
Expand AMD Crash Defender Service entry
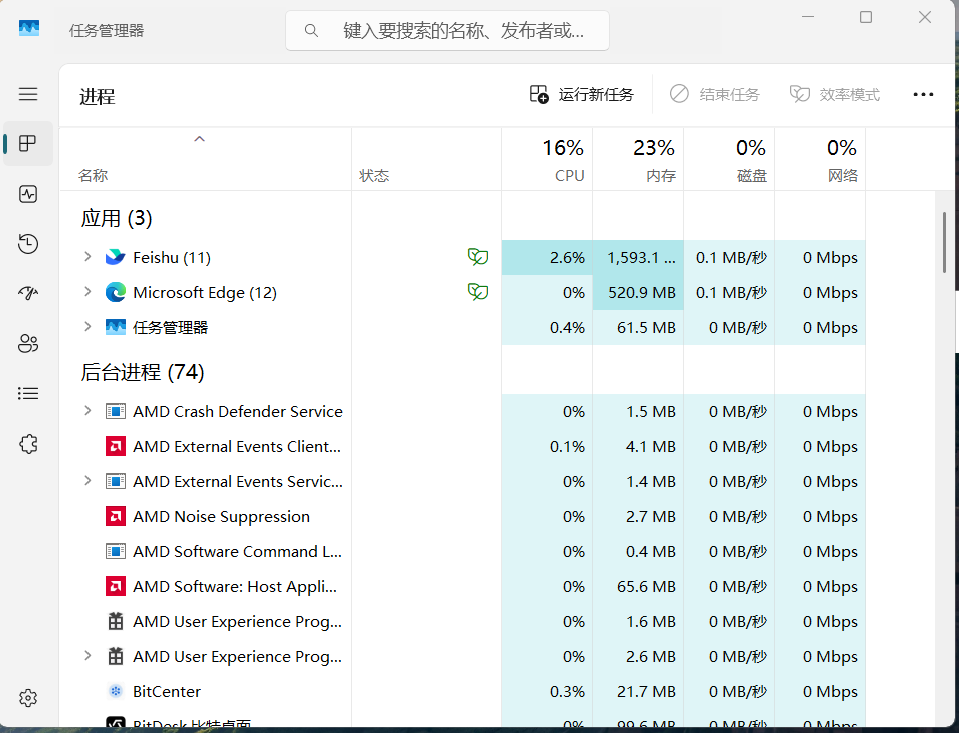coord(87,411)
